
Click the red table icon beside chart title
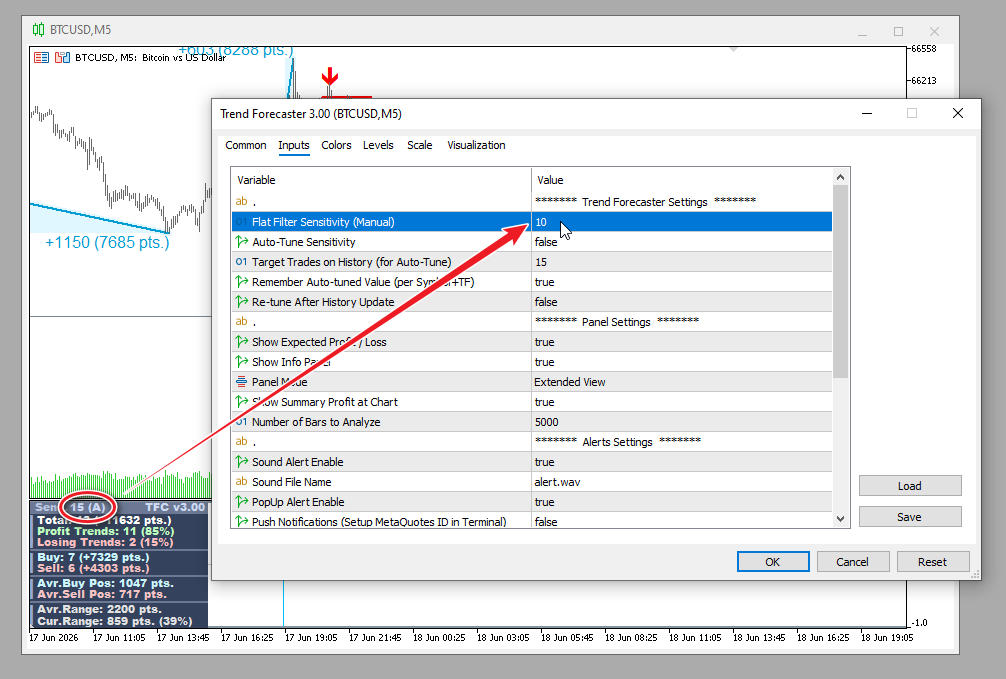pyautogui.click(x=42, y=58)
